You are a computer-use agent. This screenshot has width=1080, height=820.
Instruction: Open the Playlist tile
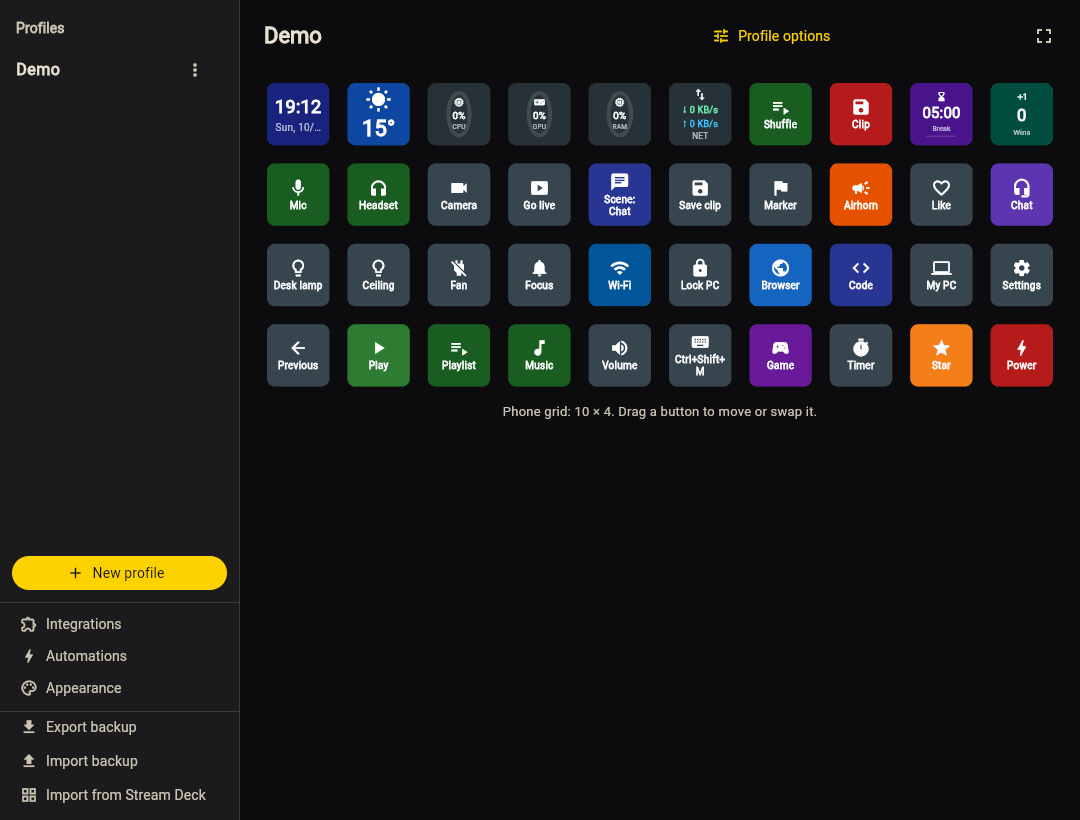(459, 355)
